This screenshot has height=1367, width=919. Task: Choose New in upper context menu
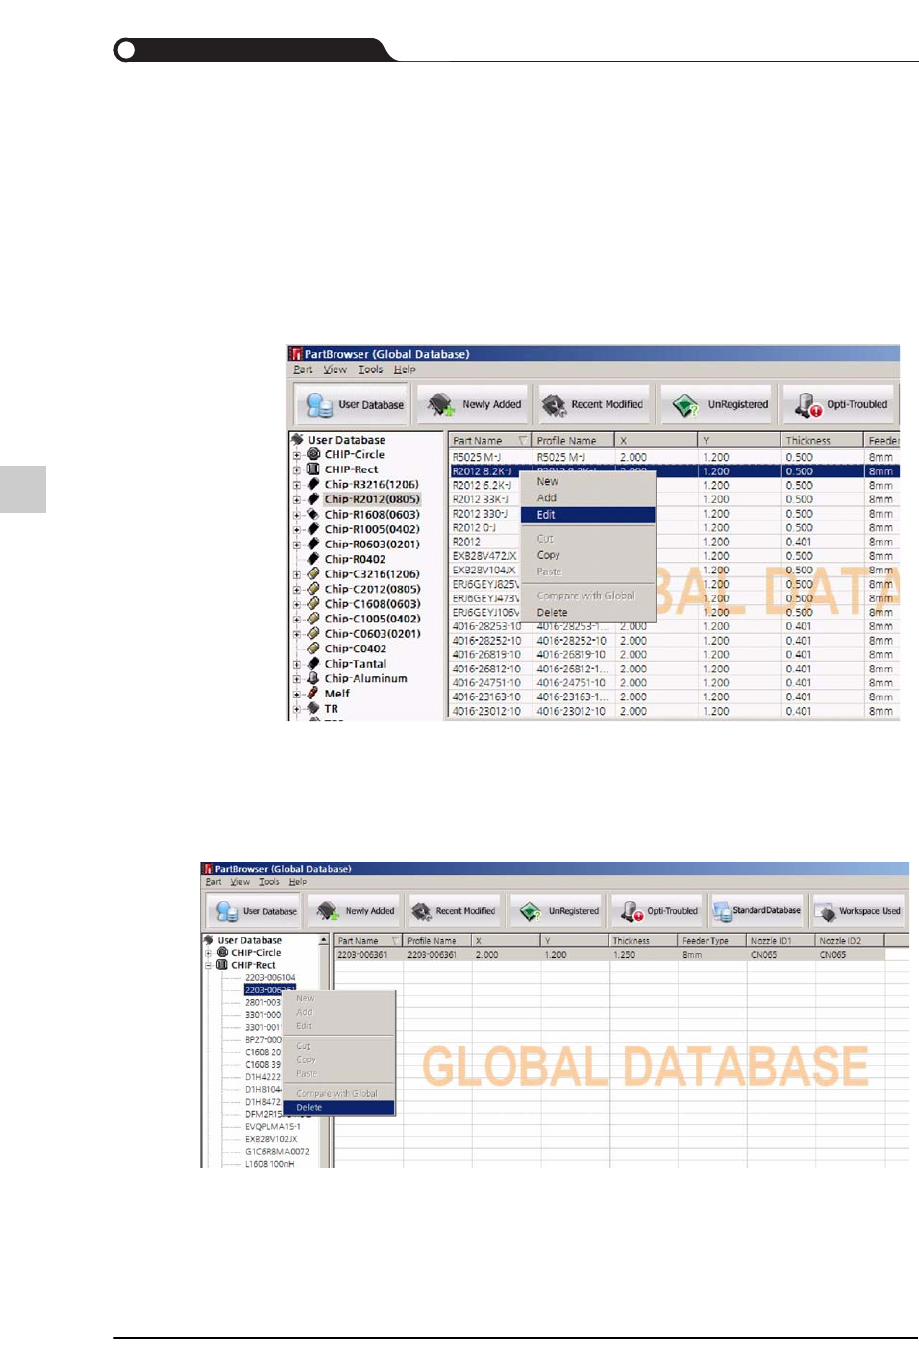pos(588,481)
